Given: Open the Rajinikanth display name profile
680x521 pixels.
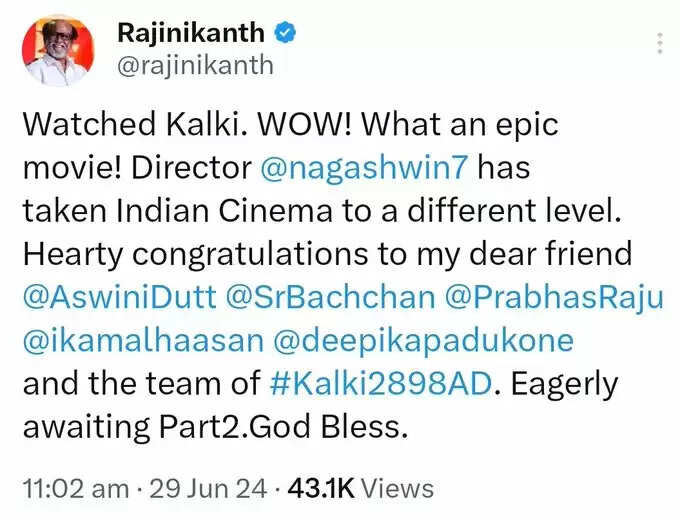Looking at the screenshot, I should point(191,33).
